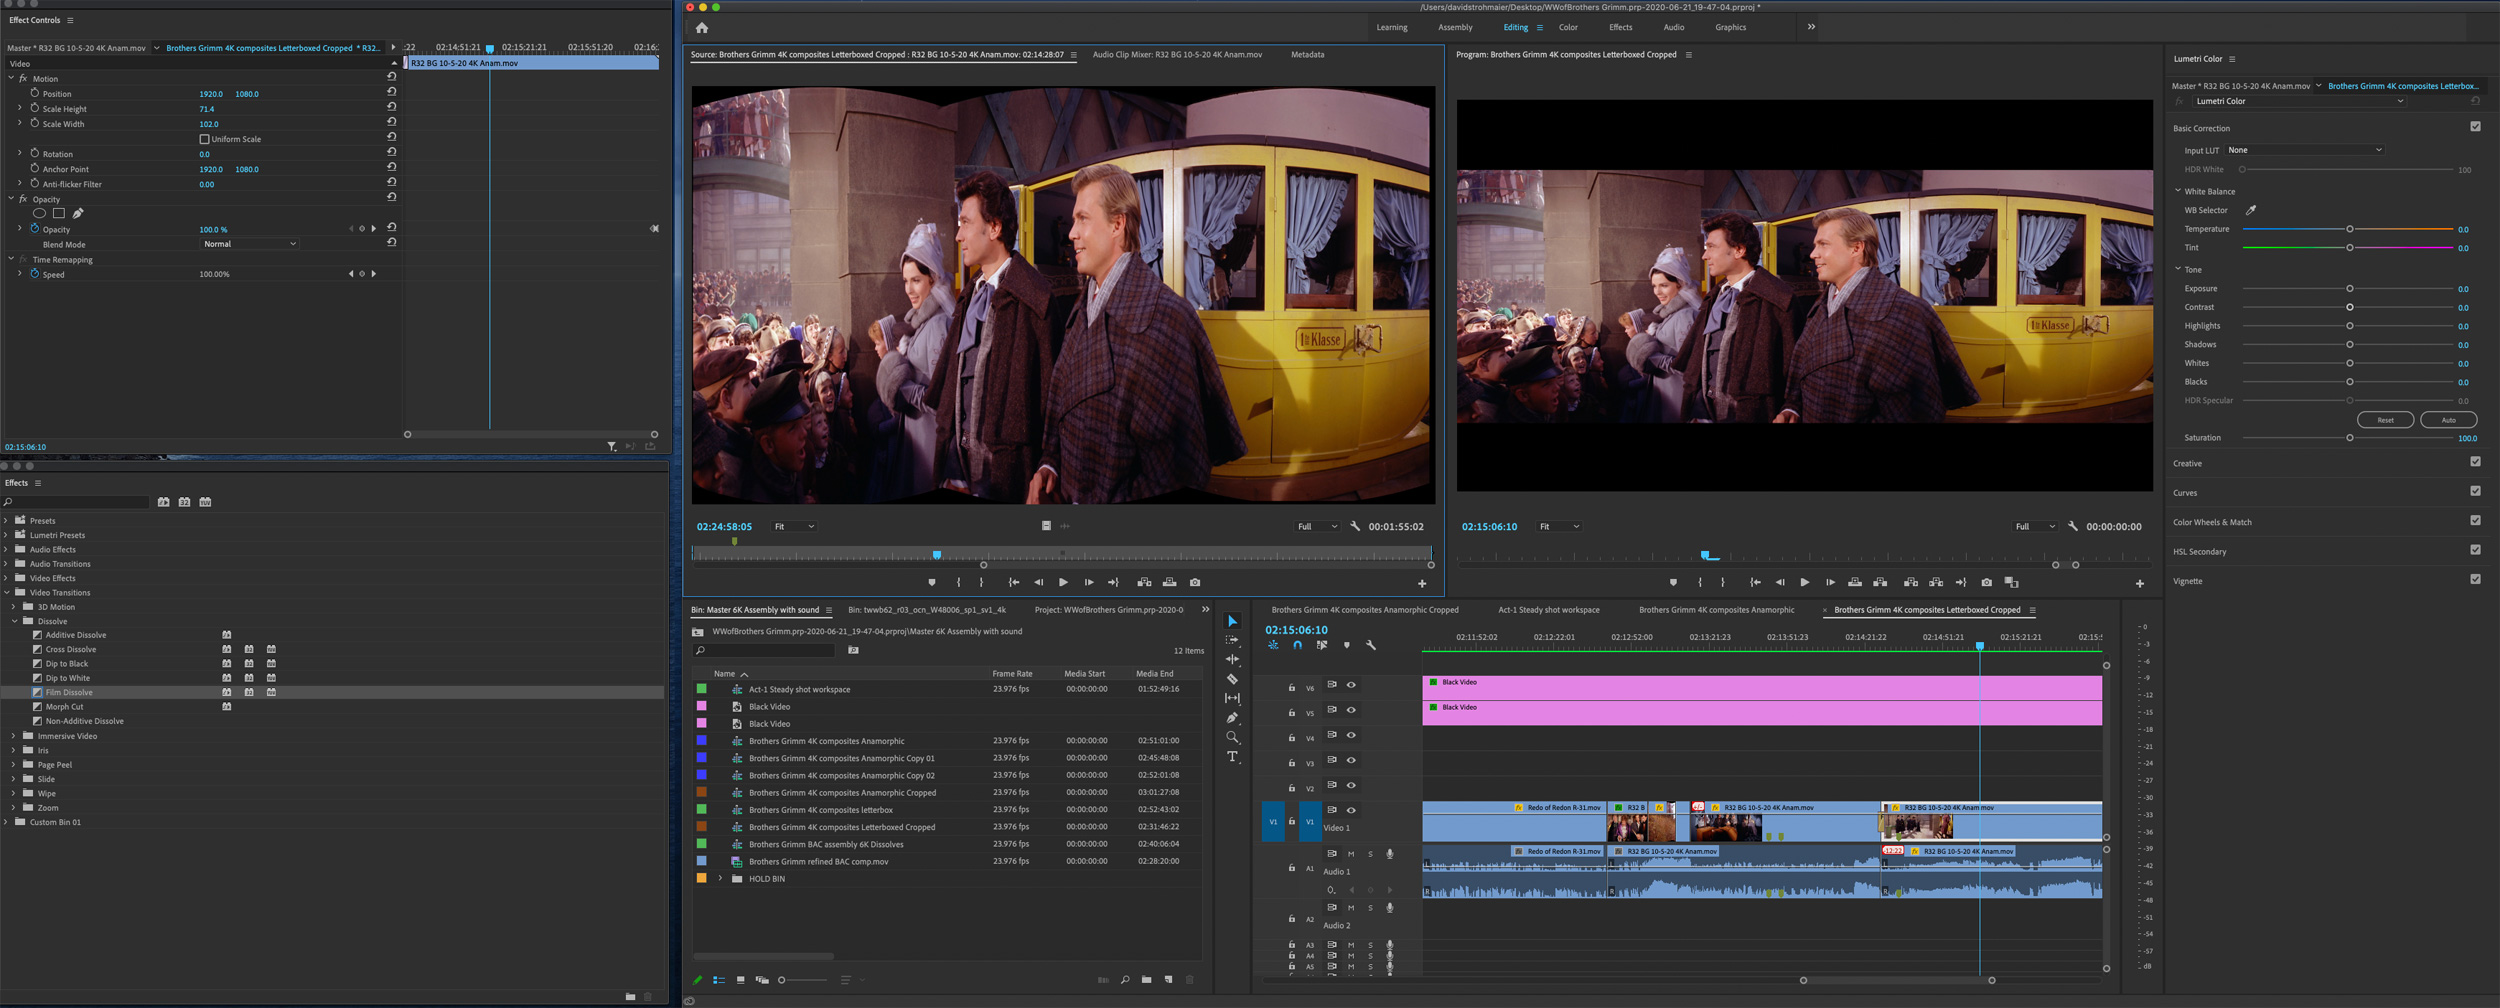Viewport: 2500px width, 1008px height.
Task: Create ellipse opacity mask
Action: point(39,213)
